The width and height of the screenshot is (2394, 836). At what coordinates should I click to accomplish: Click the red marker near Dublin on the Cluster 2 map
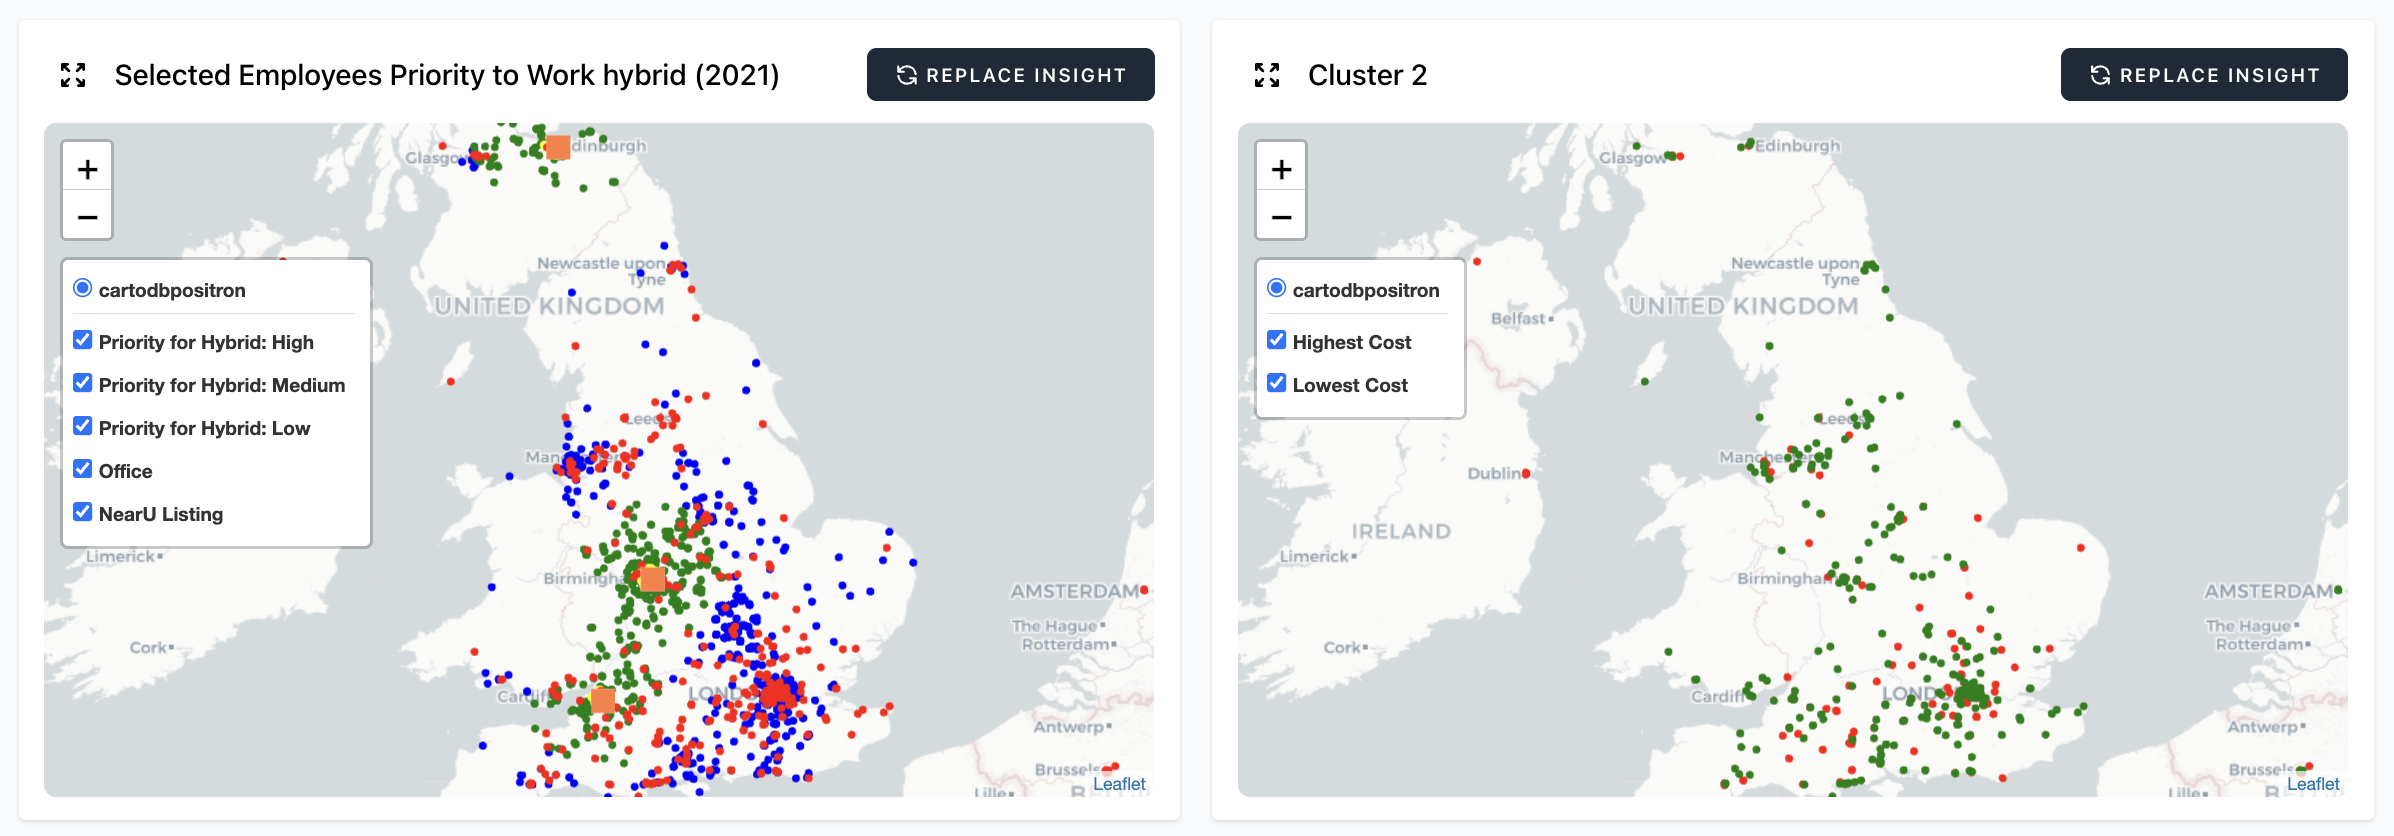click(1526, 473)
